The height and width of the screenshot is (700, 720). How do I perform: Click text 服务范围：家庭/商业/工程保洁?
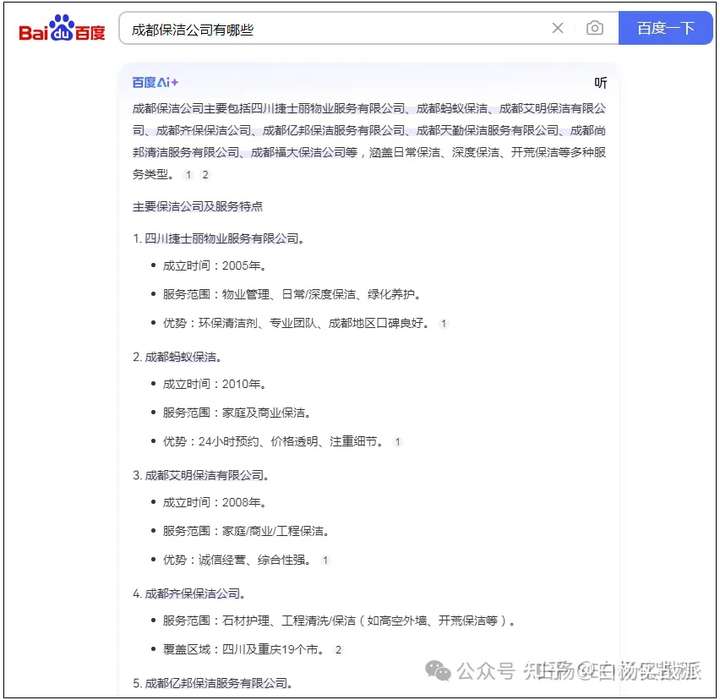point(246,531)
